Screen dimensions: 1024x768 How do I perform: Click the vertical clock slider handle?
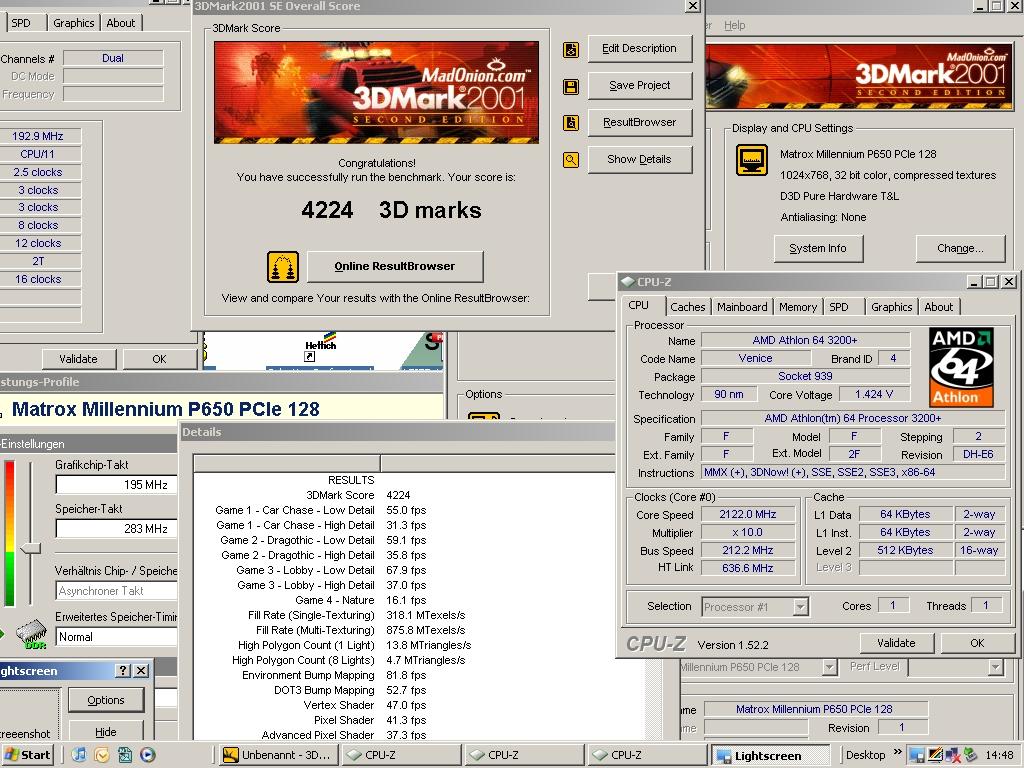pos(31,548)
